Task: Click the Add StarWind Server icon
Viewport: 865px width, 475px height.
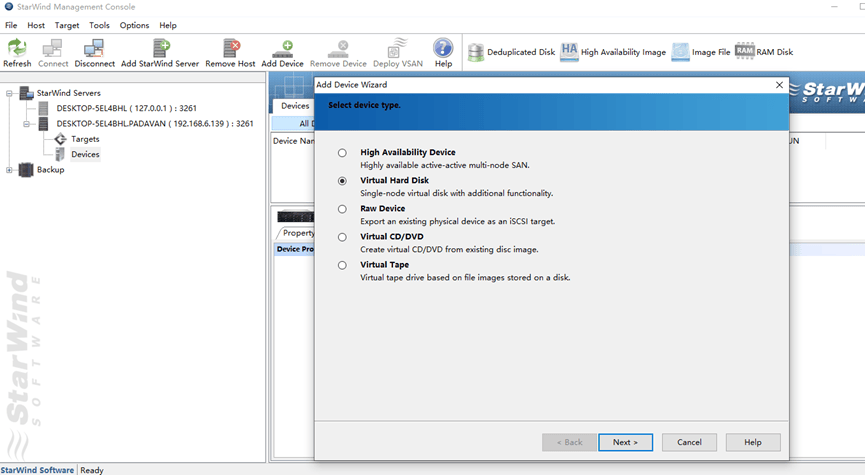Action: click(161, 47)
